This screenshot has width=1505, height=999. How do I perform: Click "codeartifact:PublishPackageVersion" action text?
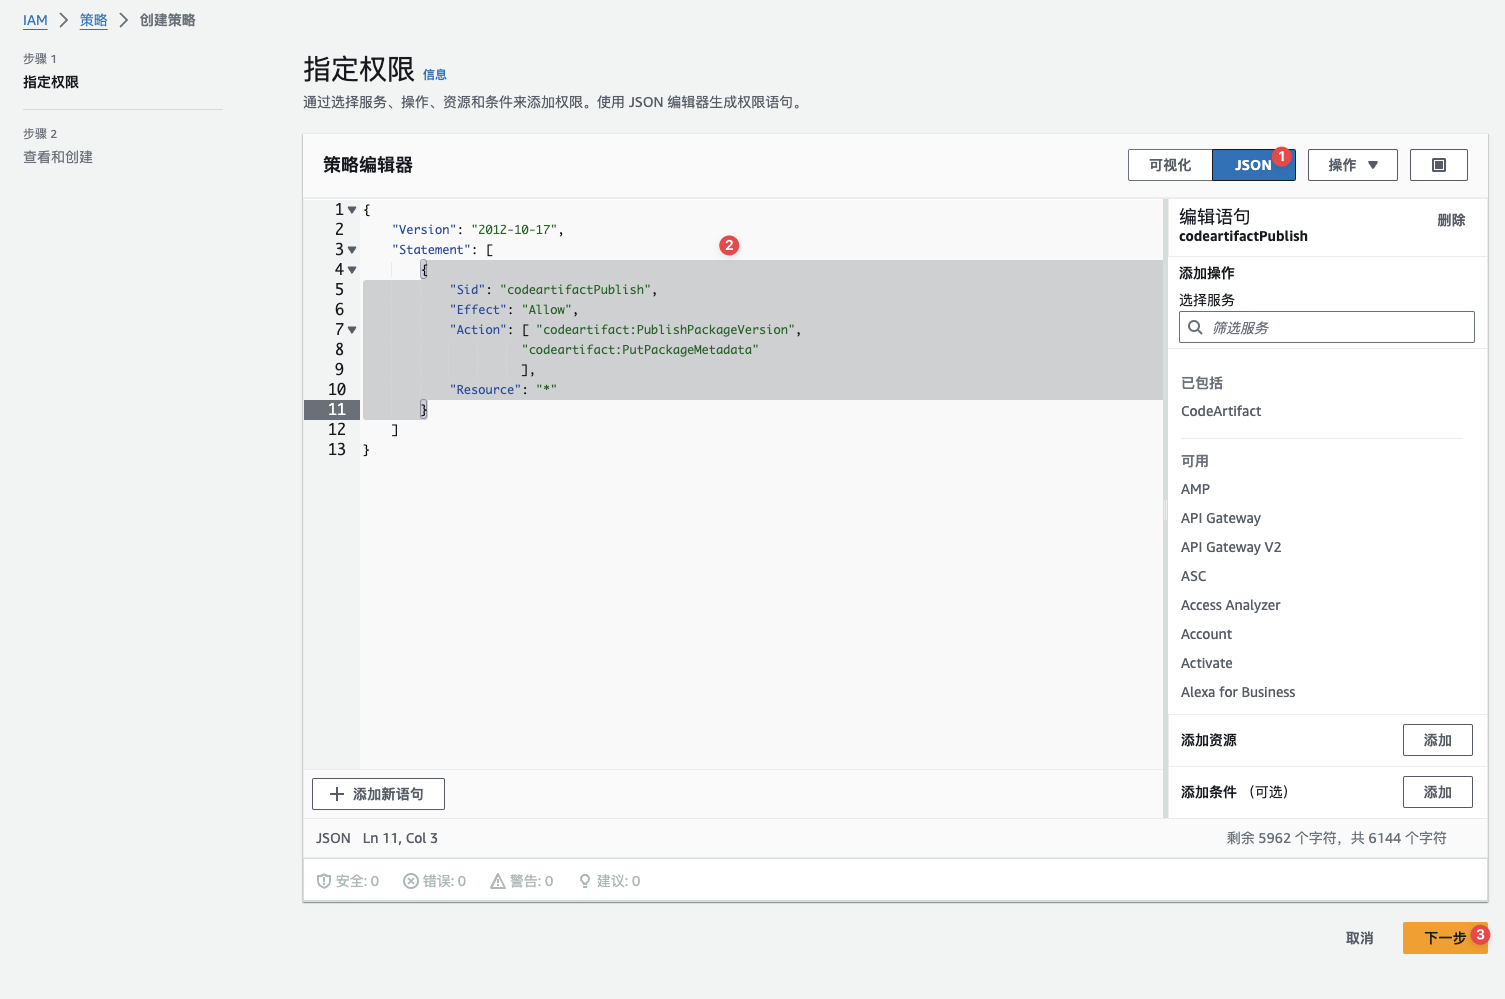(666, 330)
